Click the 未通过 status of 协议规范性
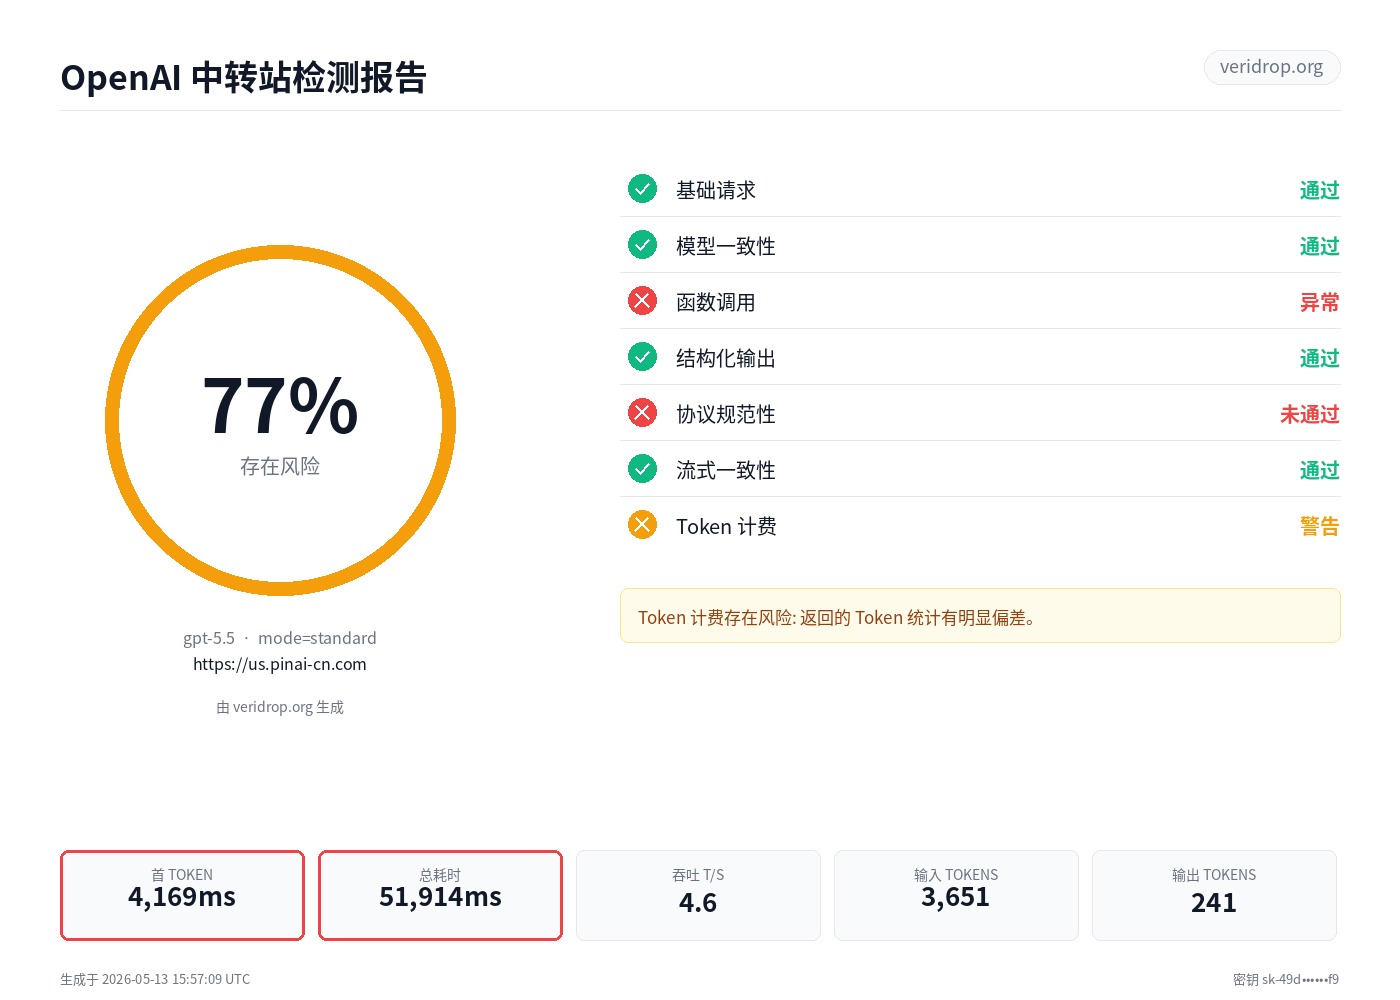 [x=1309, y=414]
